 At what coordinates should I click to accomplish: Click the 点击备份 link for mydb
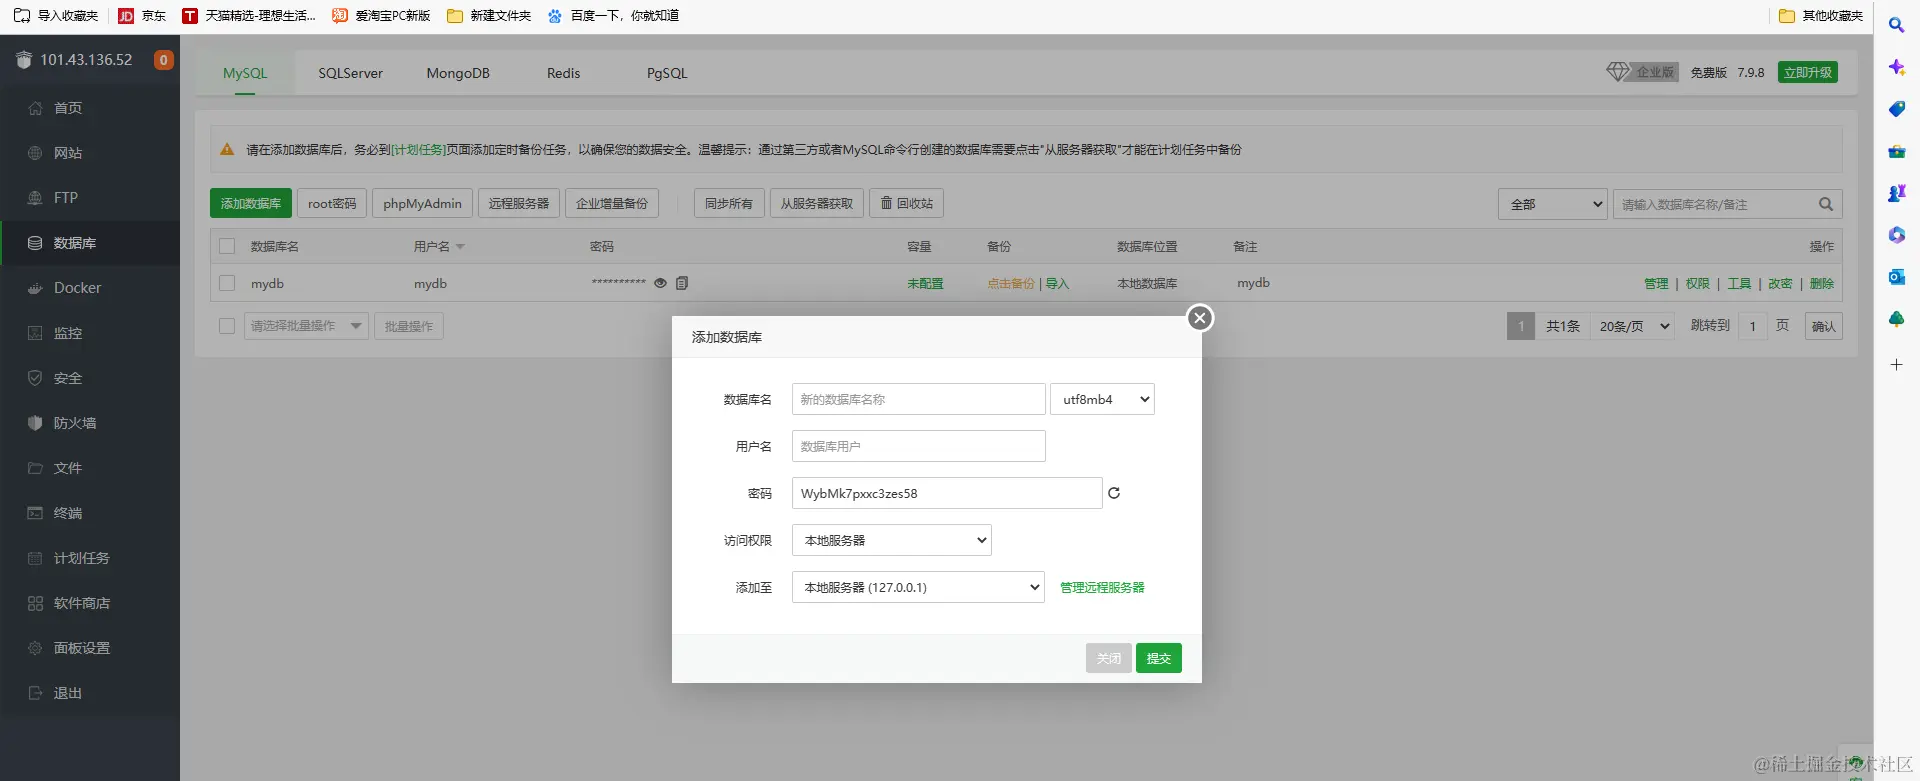coord(1011,283)
